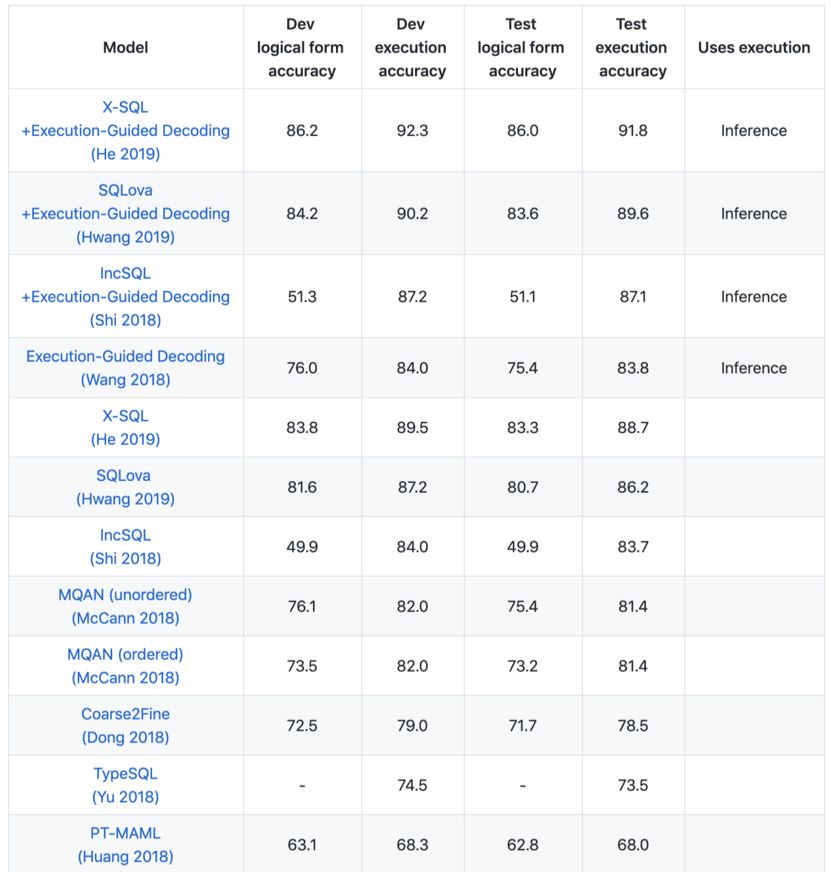Follow the Execution-Guided Decoding (Wang 2018) link

click(125, 368)
